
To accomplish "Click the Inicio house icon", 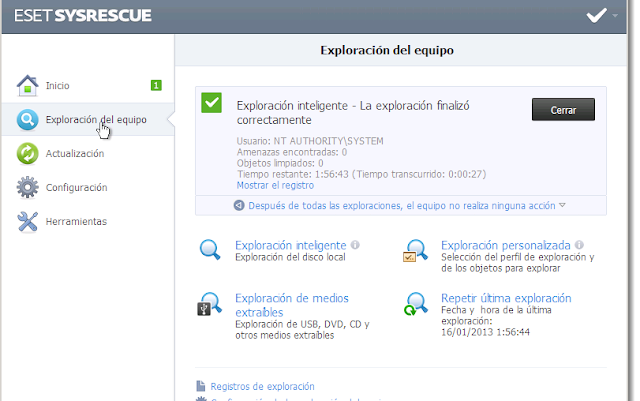I will pyautogui.click(x=27, y=85).
